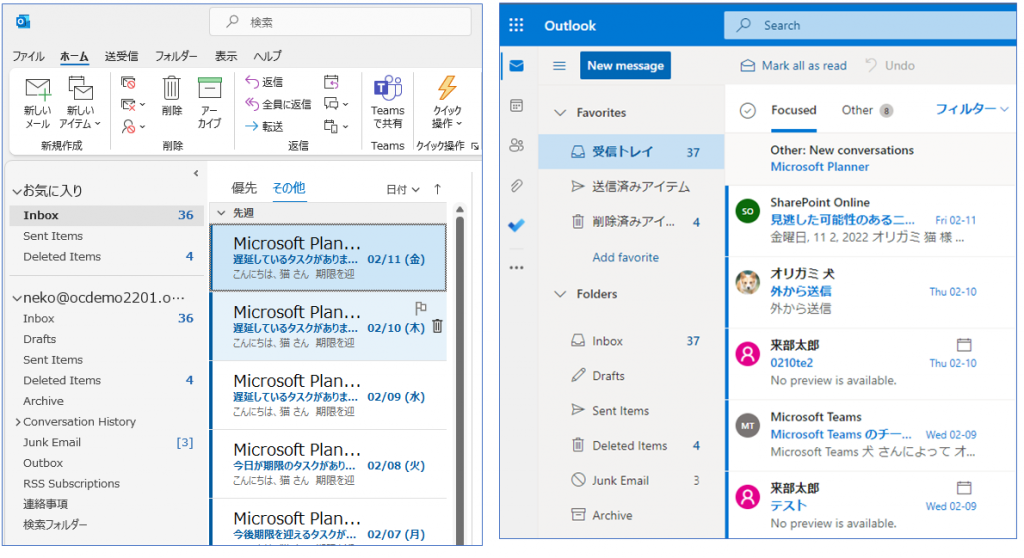
Task: Switch to Focused tab in web Outlook
Action: click(793, 110)
